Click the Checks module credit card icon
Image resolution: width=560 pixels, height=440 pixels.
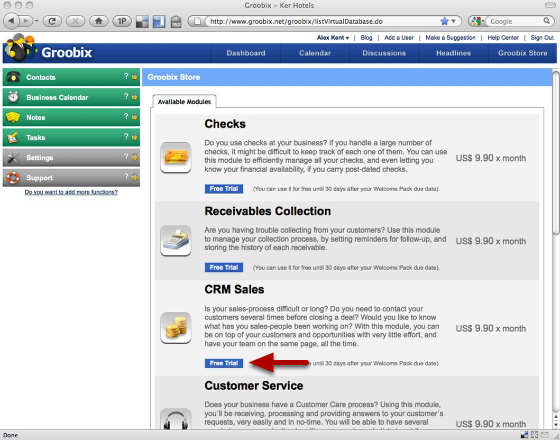(x=176, y=157)
